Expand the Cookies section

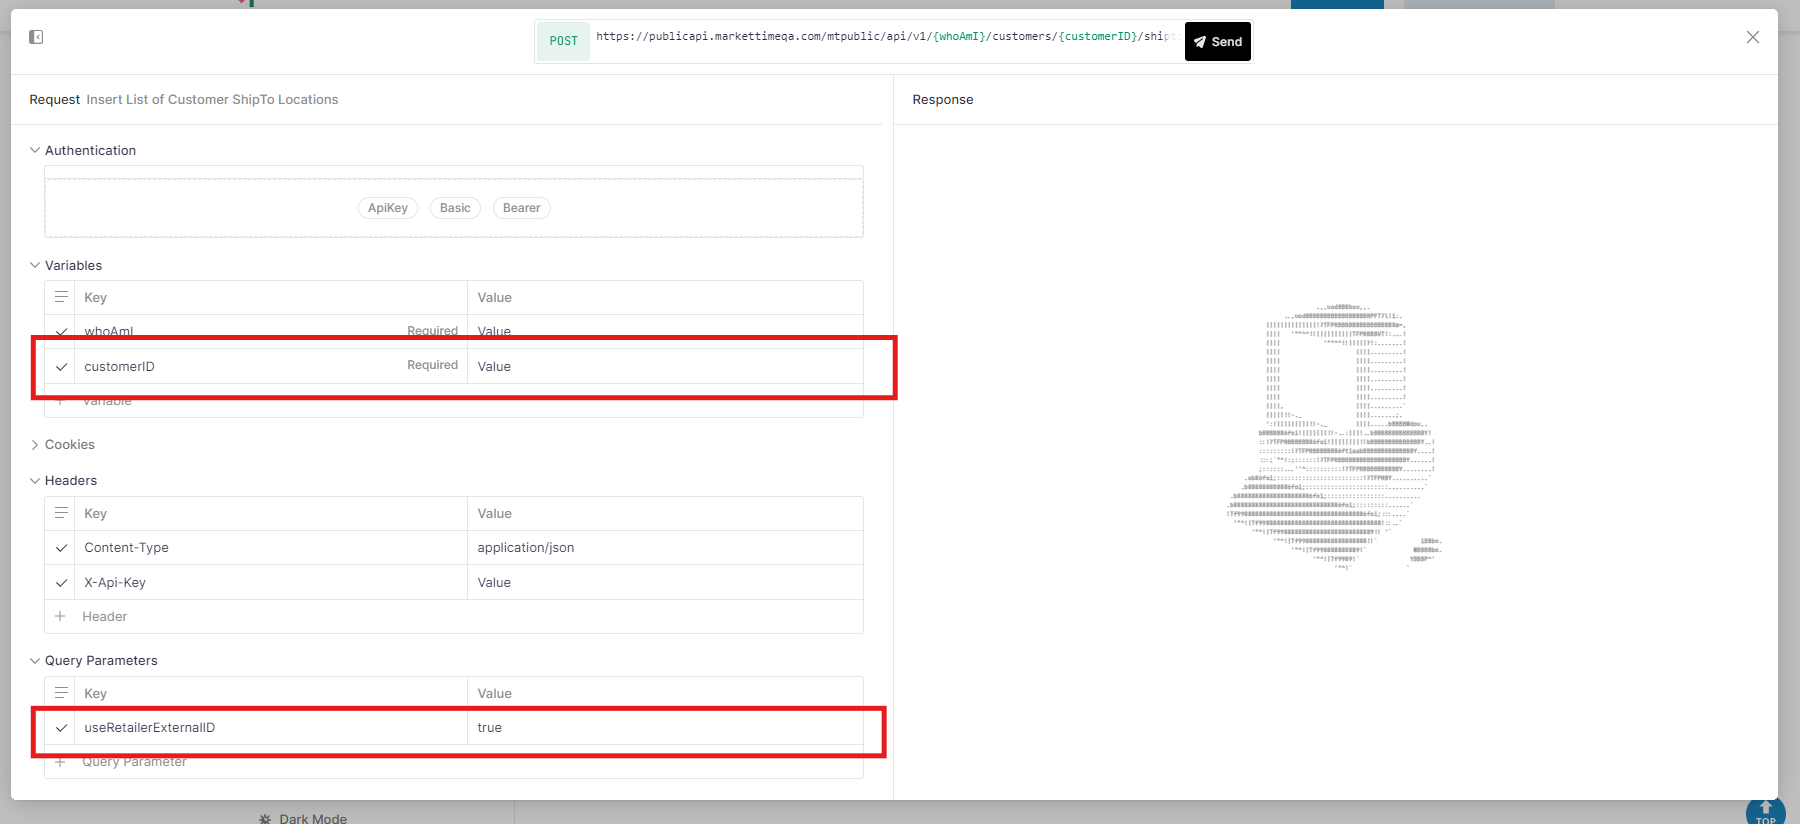[x=35, y=445]
